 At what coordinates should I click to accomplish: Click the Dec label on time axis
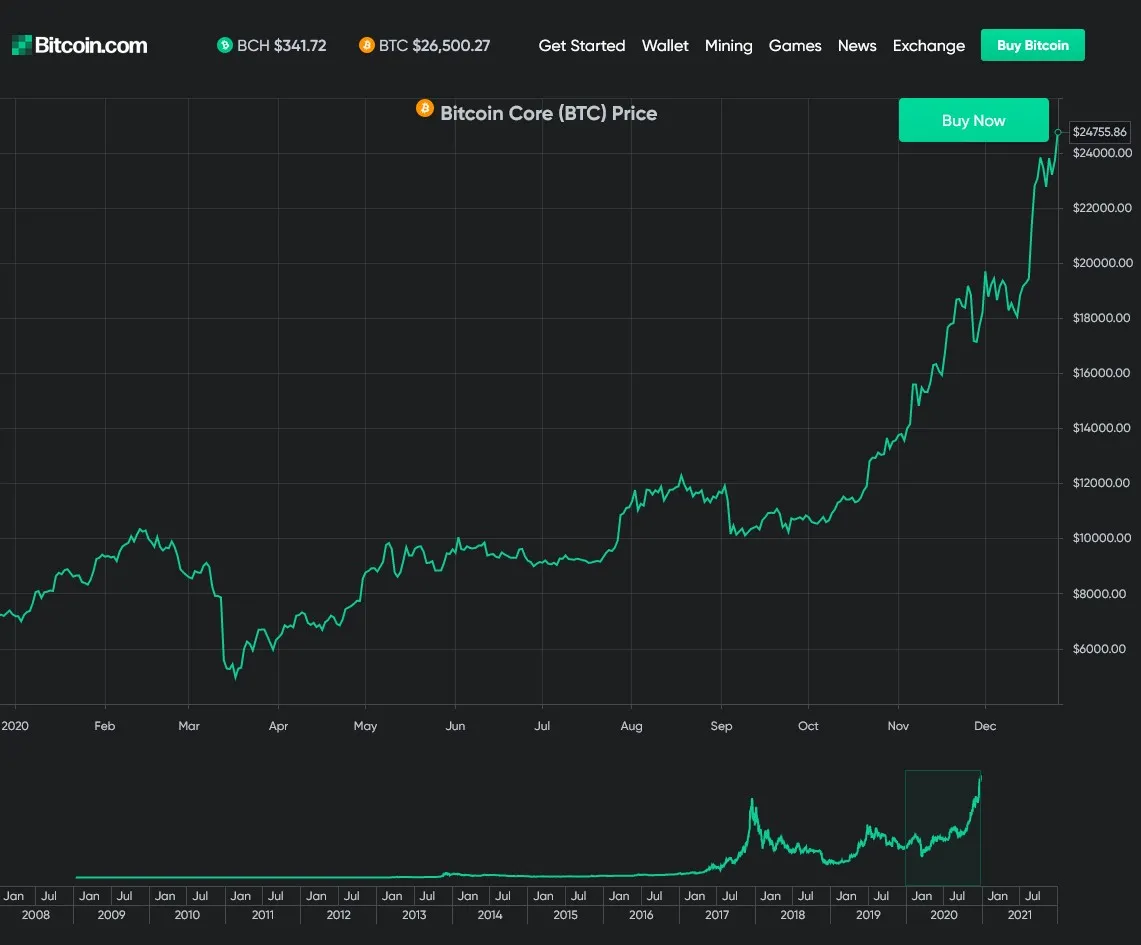click(985, 725)
